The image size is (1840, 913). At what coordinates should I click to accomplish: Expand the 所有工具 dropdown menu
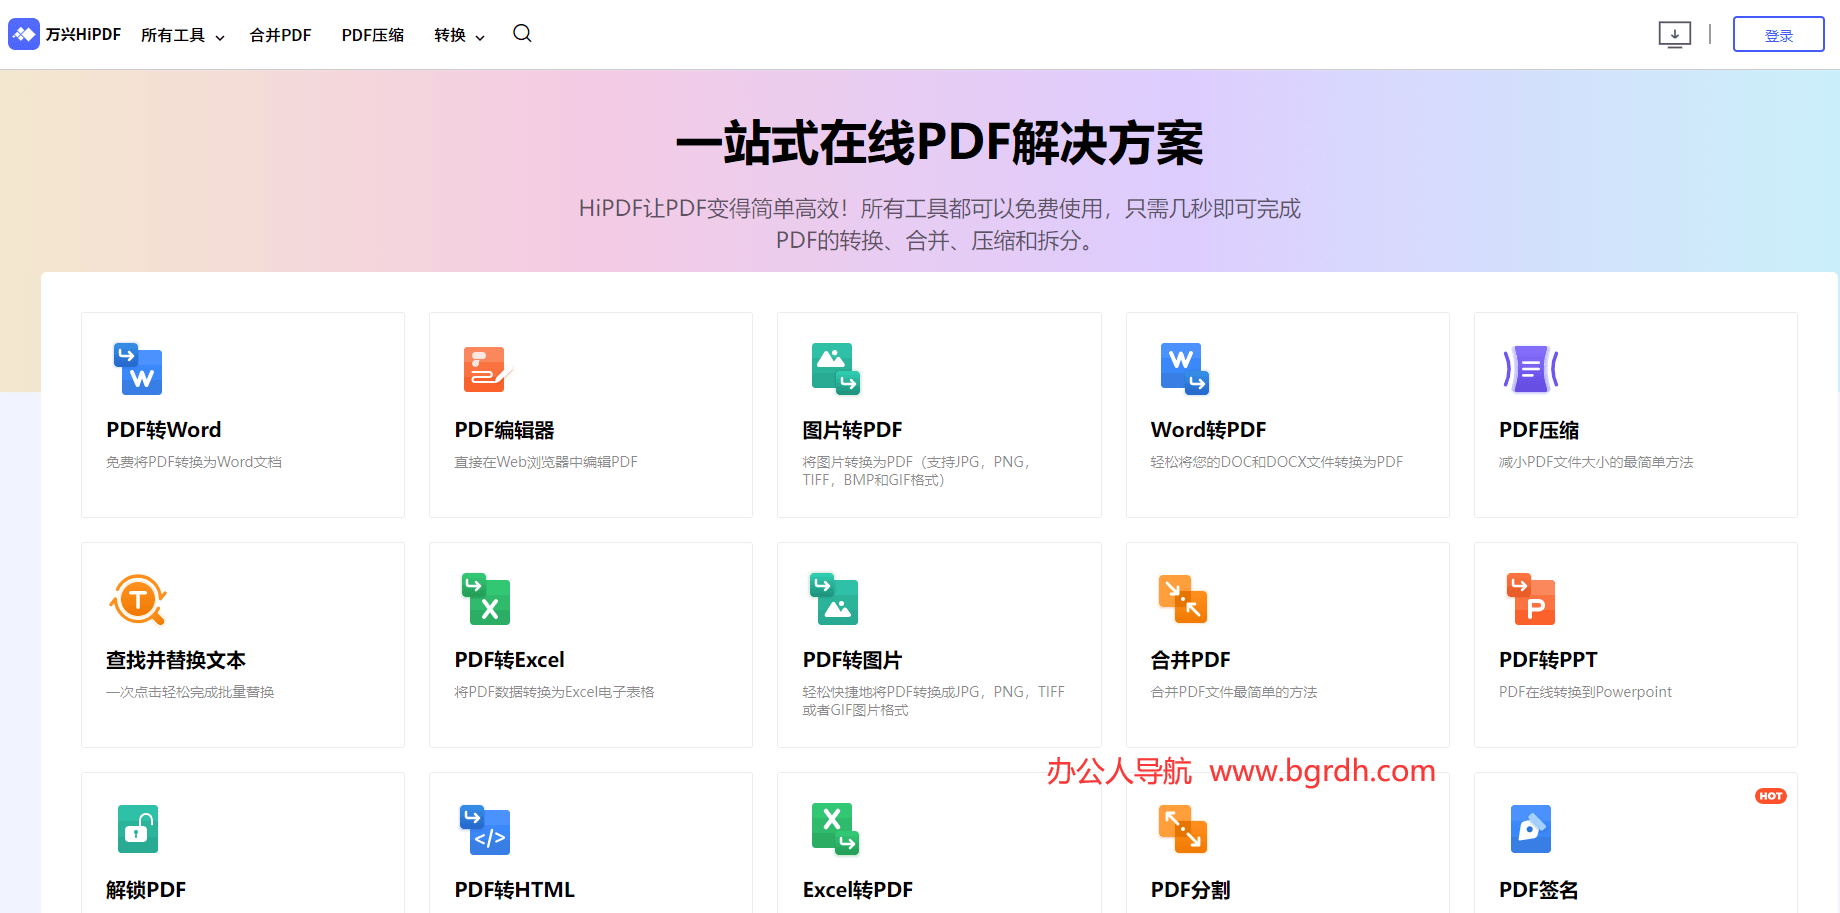point(183,35)
